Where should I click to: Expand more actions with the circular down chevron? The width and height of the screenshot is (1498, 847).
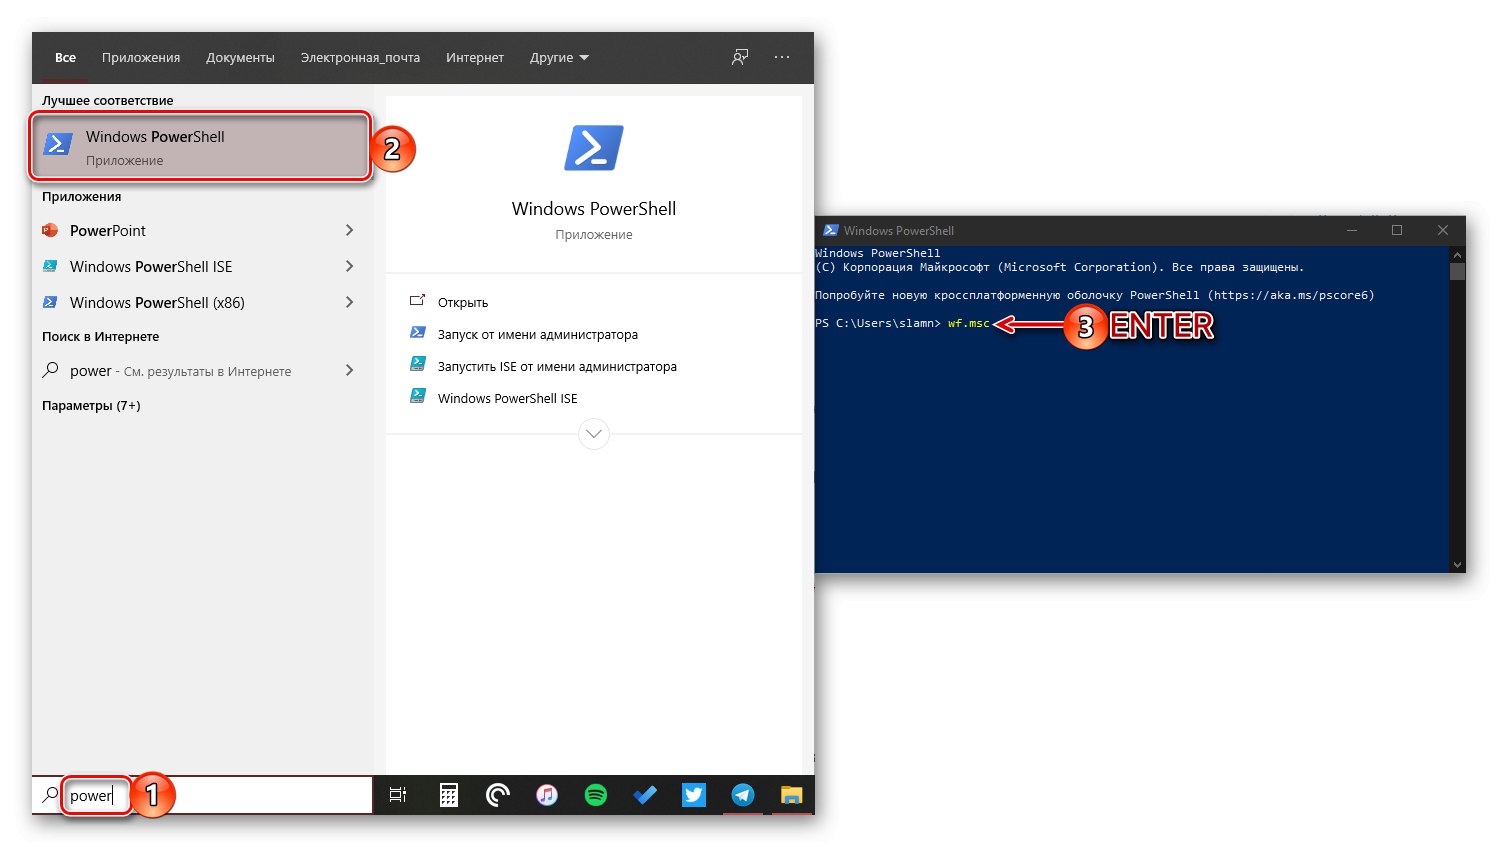pyautogui.click(x=594, y=434)
